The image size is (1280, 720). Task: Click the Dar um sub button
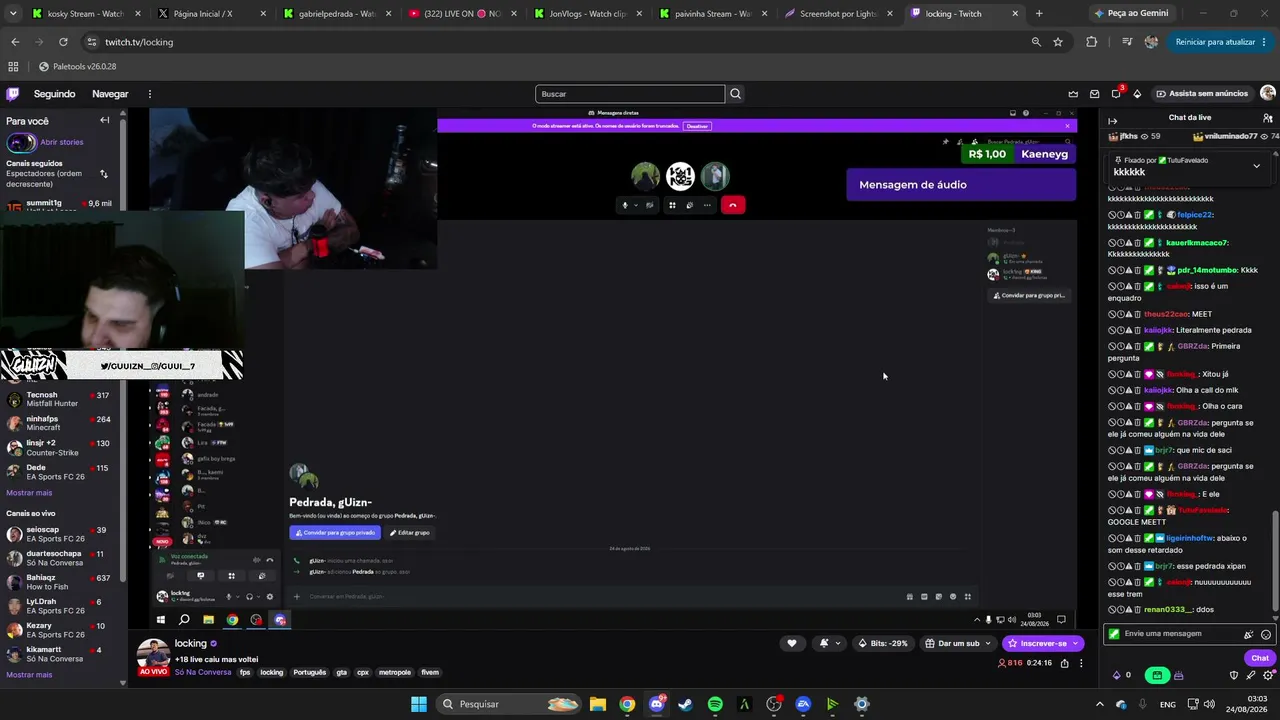(x=958, y=643)
